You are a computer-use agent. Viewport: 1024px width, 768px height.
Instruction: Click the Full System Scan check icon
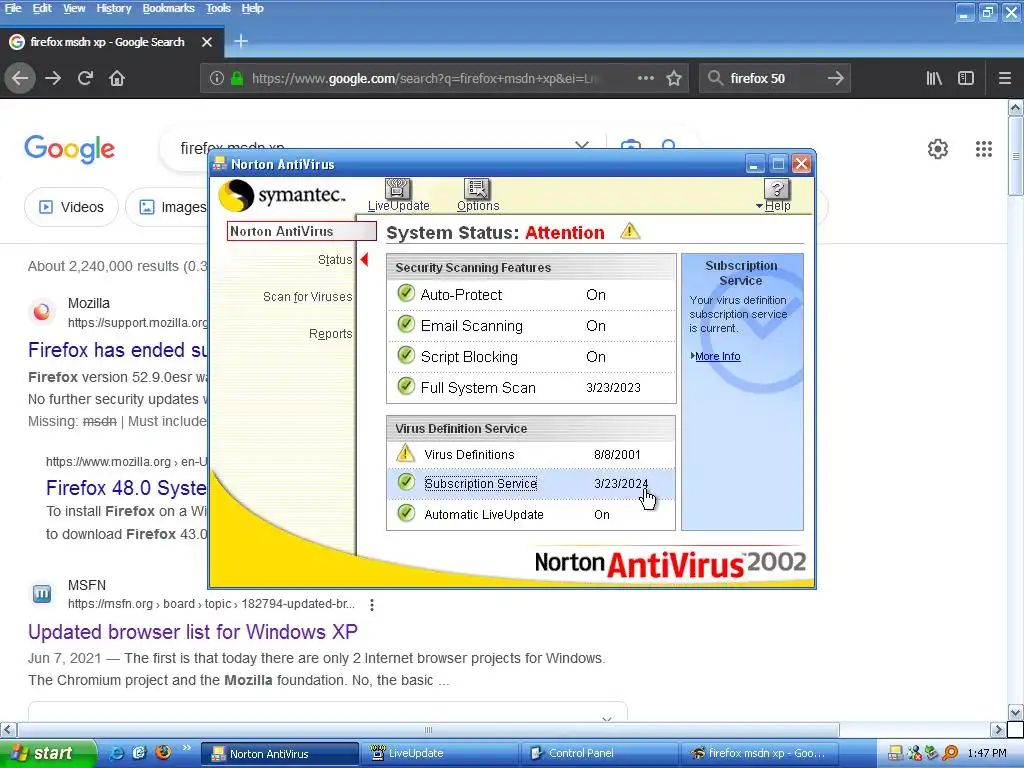click(406, 386)
